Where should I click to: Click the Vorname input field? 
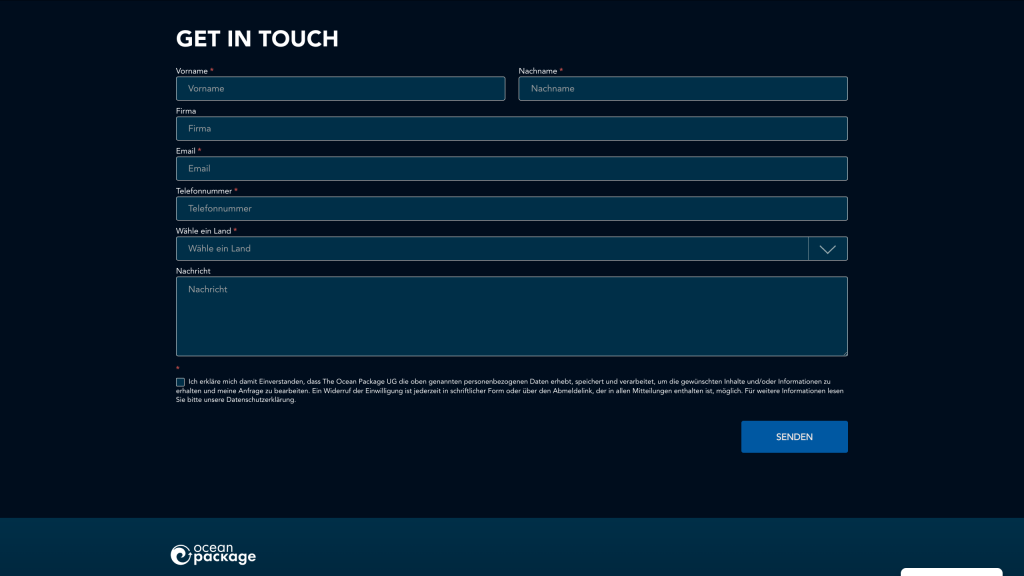pos(340,89)
